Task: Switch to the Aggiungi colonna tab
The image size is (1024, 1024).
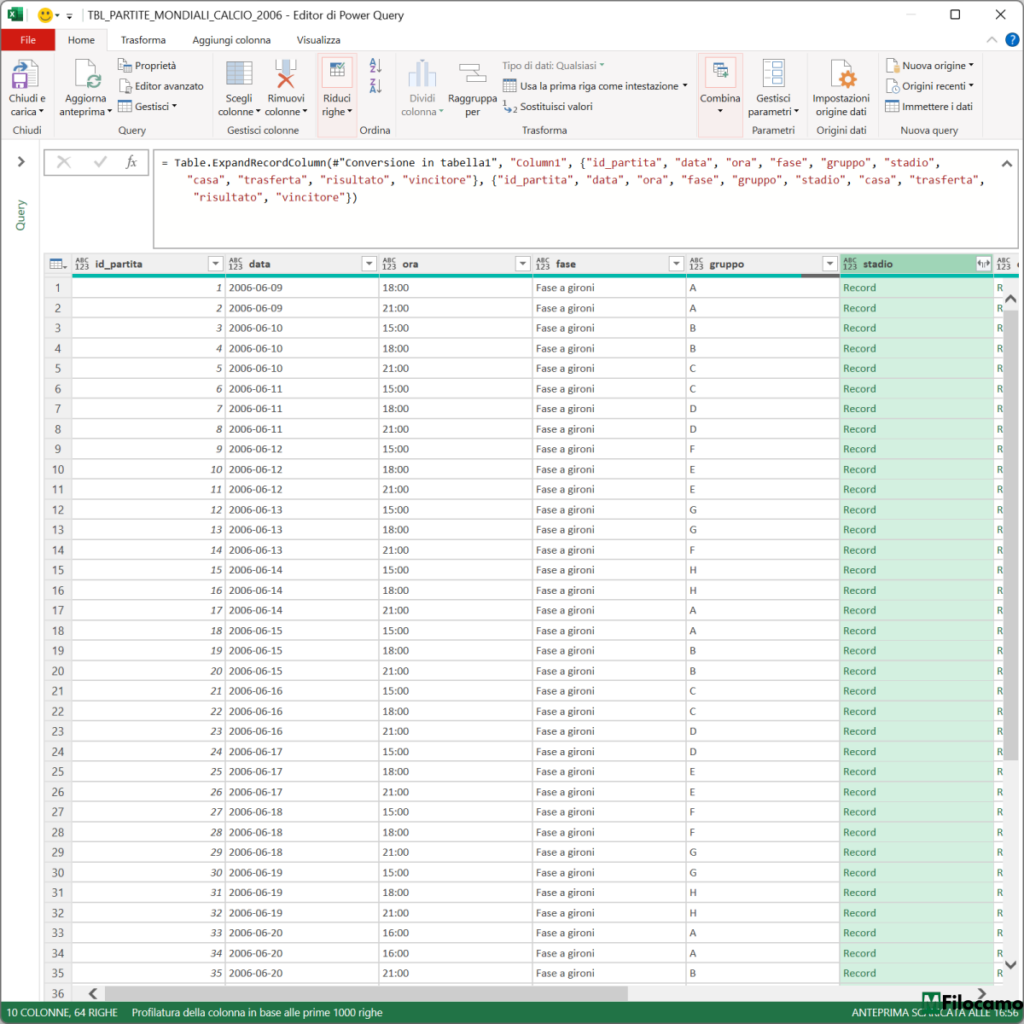Action: pyautogui.click(x=231, y=40)
